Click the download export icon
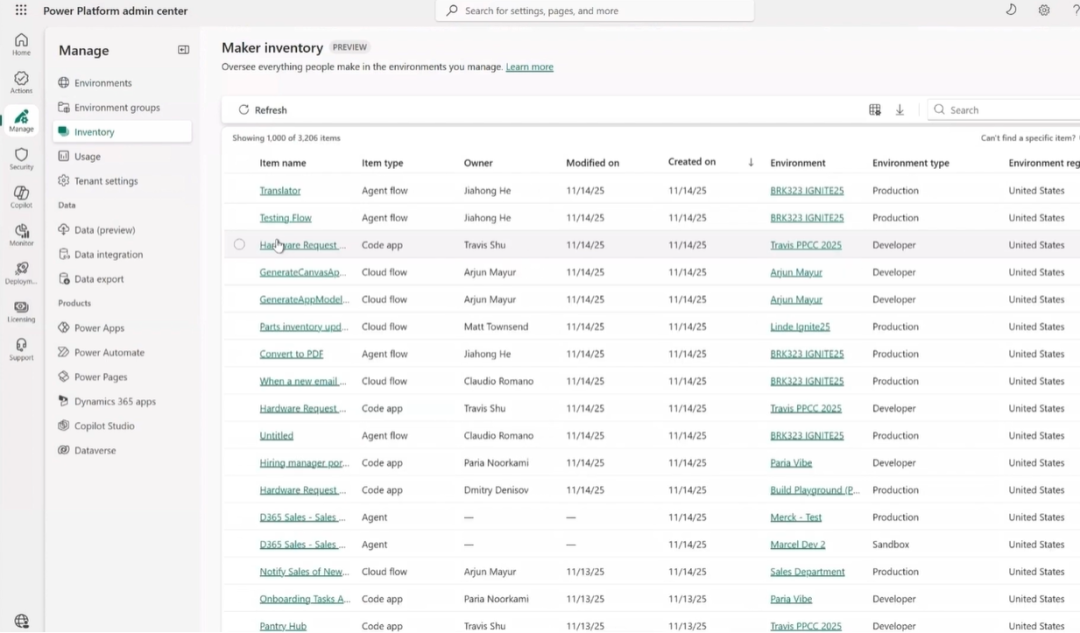 (x=900, y=110)
